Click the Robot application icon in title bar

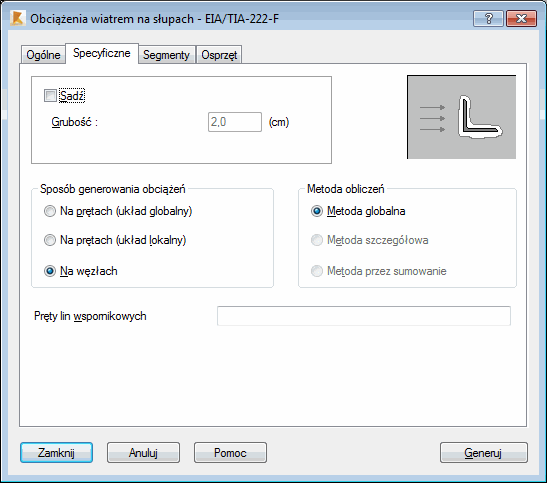point(17,18)
